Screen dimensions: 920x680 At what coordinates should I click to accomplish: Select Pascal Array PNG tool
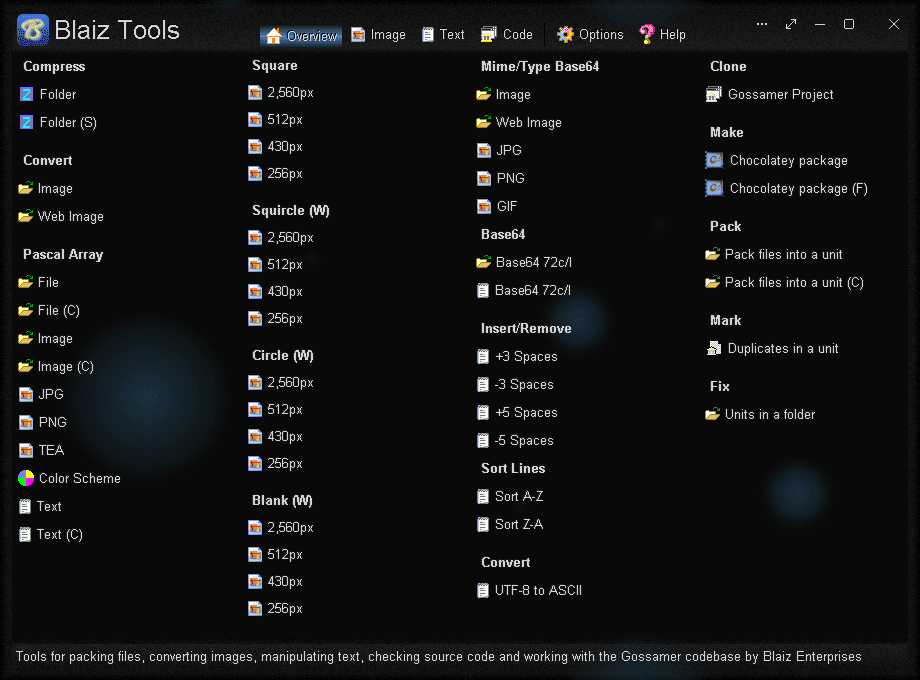point(43,422)
